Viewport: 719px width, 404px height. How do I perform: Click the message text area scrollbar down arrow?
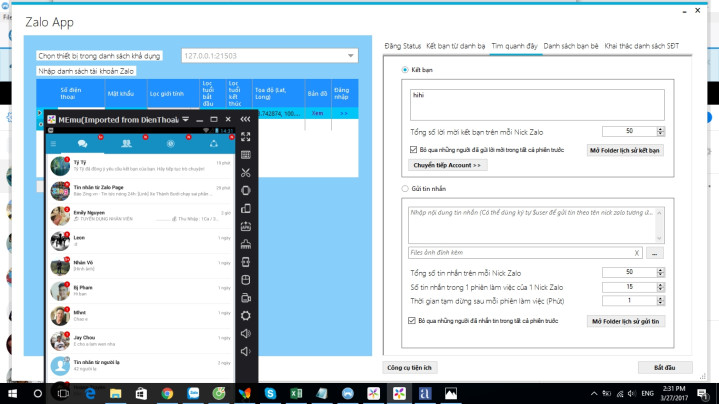(x=659, y=238)
